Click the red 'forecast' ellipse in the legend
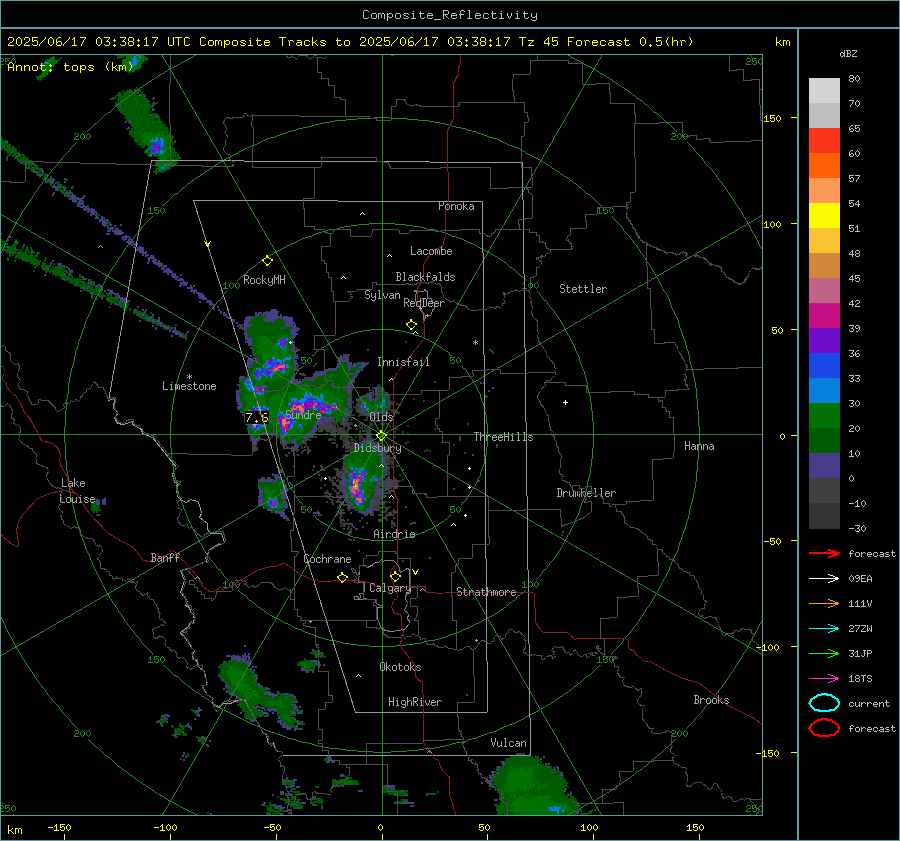Image resolution: width=900 pixels, height=841 pixels. (824, 728)
